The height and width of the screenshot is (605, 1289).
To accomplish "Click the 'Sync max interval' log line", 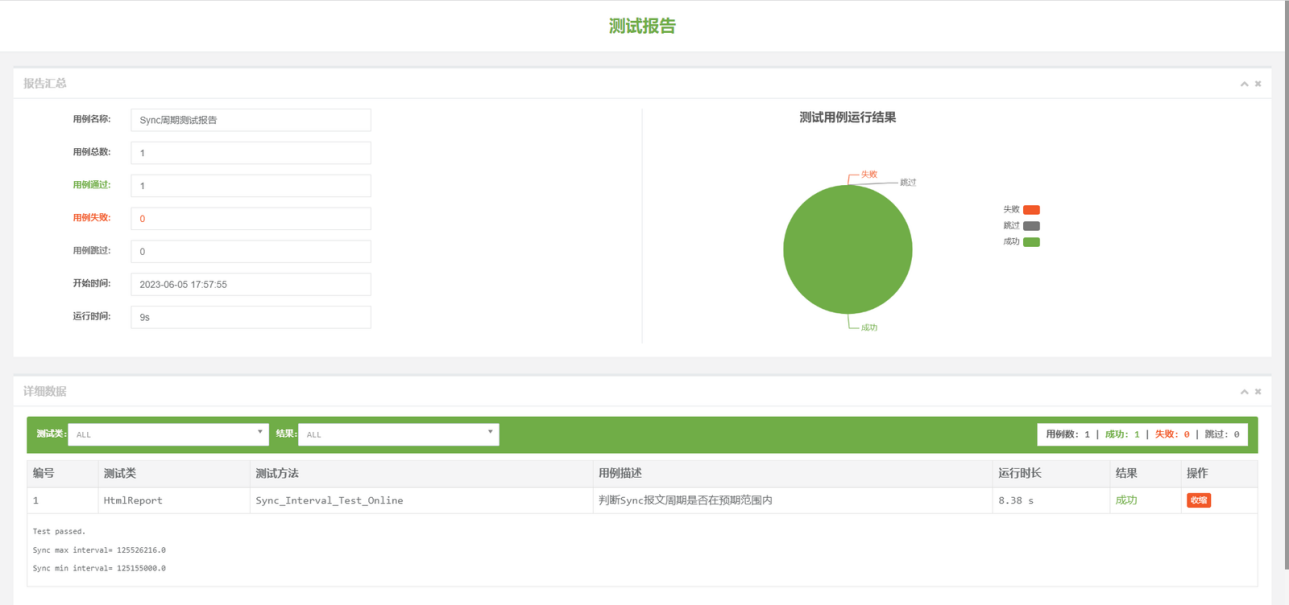I will tap(99, 550).
